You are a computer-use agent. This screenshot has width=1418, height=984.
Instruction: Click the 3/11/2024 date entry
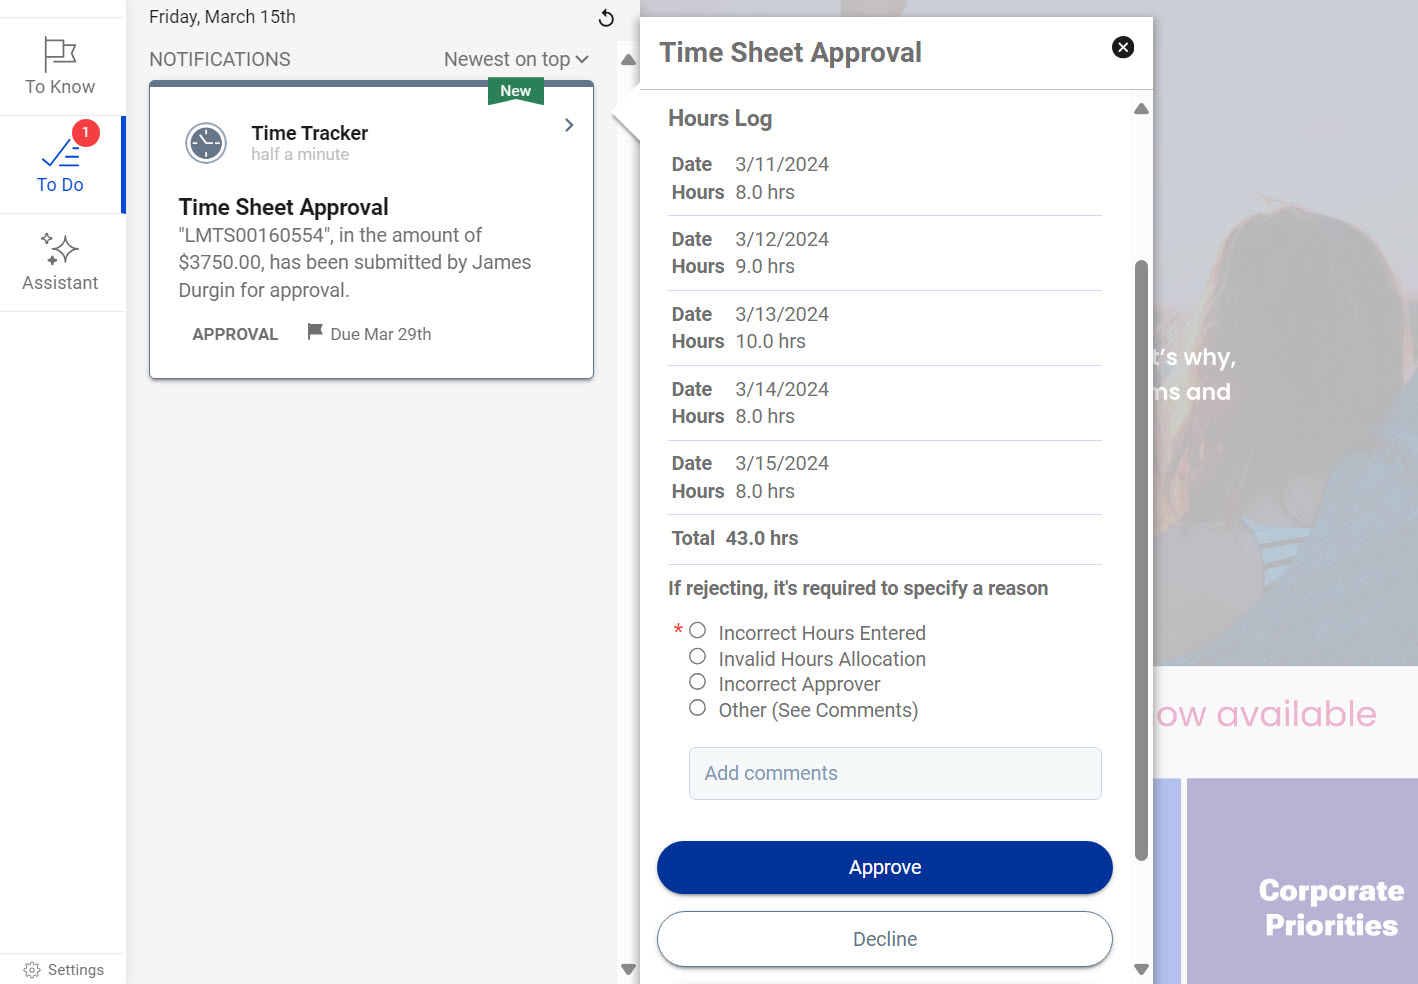(x=782, y=164)
